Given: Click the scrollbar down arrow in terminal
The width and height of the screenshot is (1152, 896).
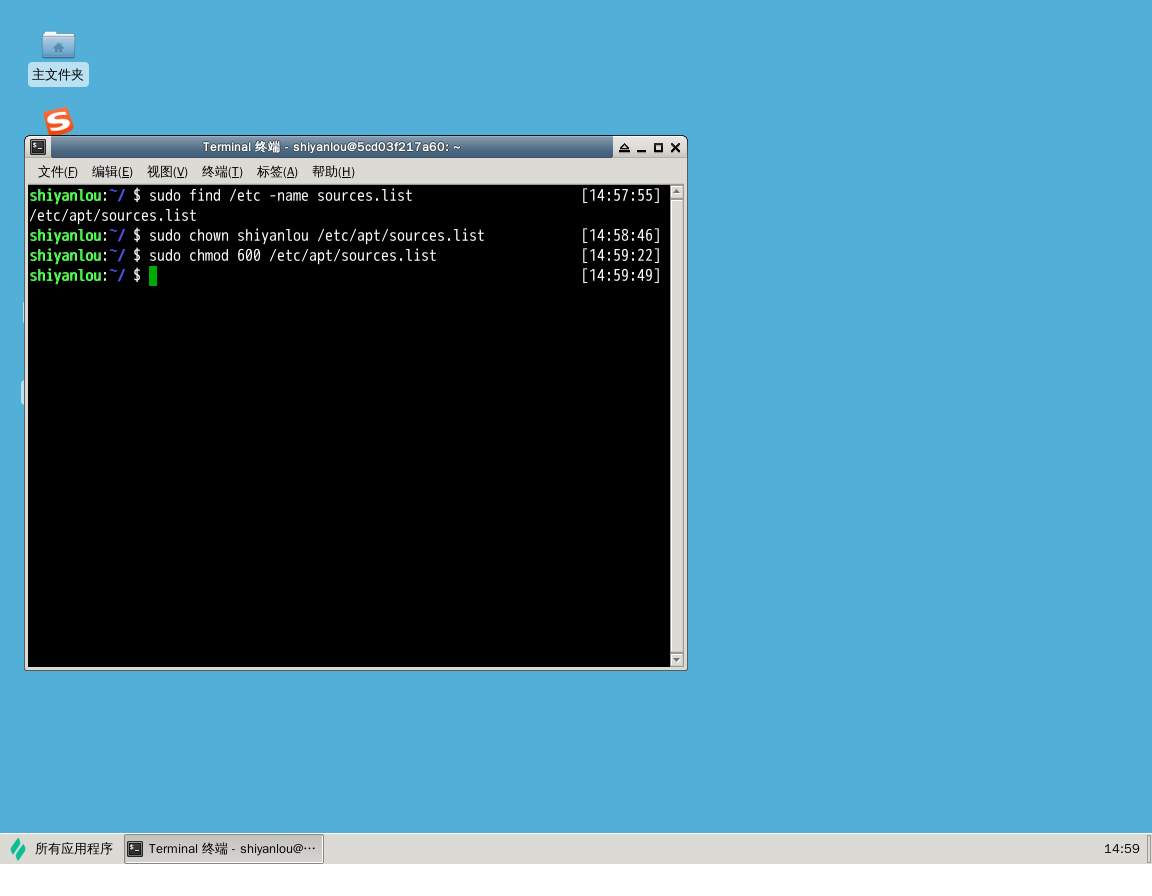Looking at the screenshot, I should [x=677, y=660].
